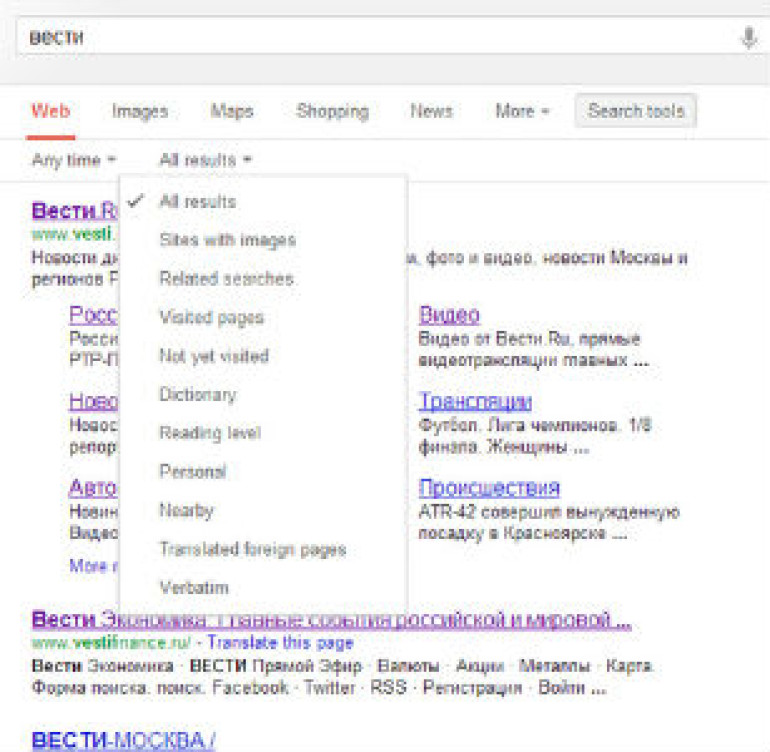Open the Any time dropdown

74,160
